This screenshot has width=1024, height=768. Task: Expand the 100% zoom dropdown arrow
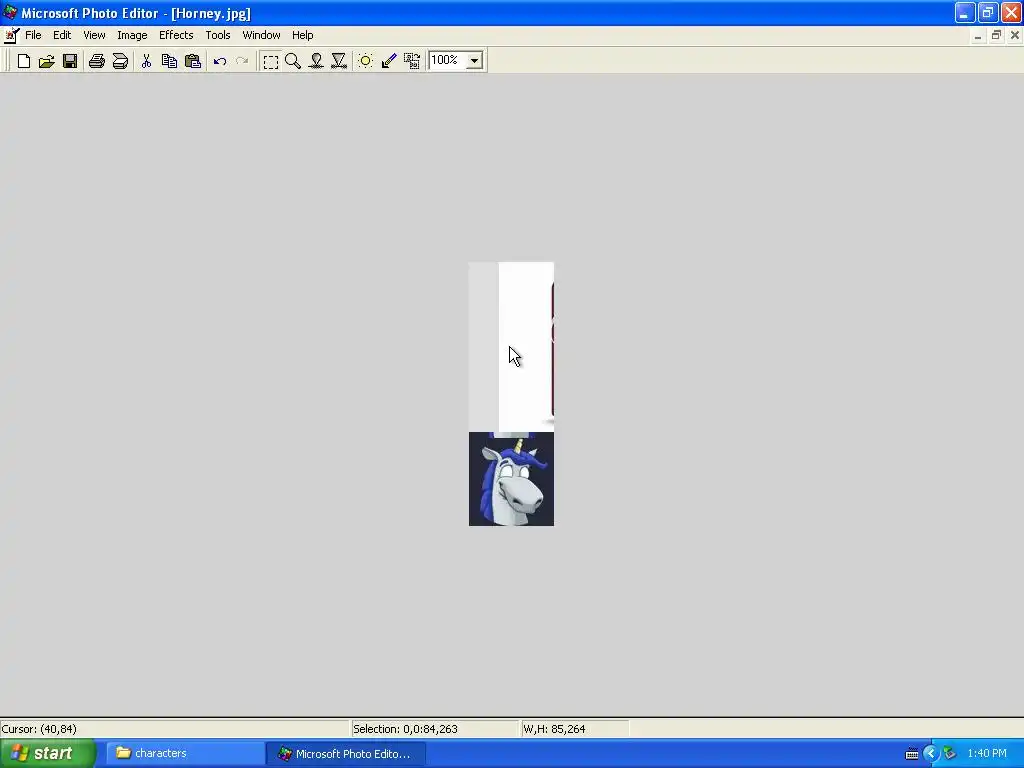475,61
